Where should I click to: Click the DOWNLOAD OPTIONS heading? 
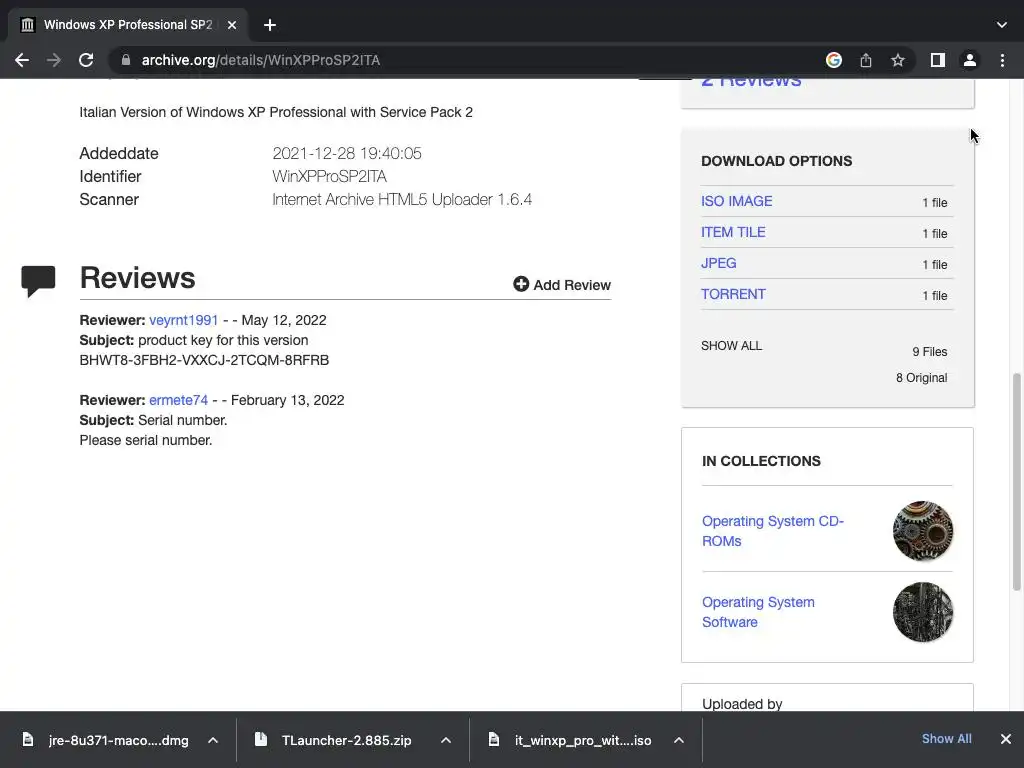pos(776,161)
